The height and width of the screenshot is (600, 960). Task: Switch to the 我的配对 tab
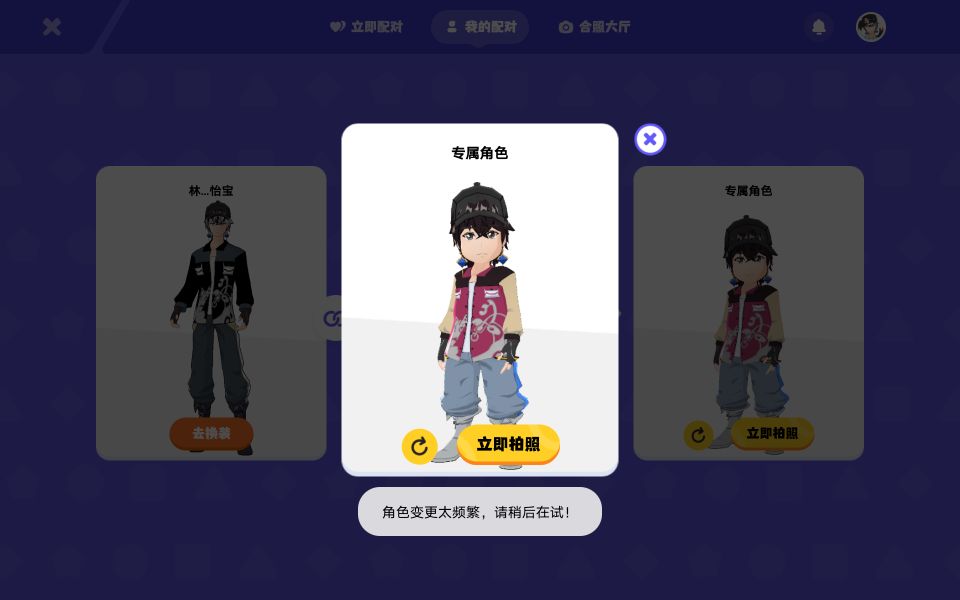click(x=480, y=27)
